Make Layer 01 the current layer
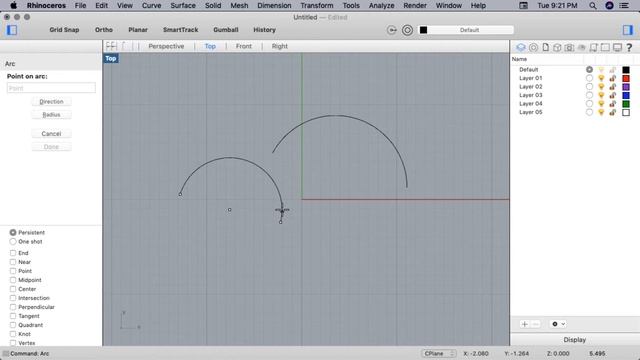 tap(589, 78)
